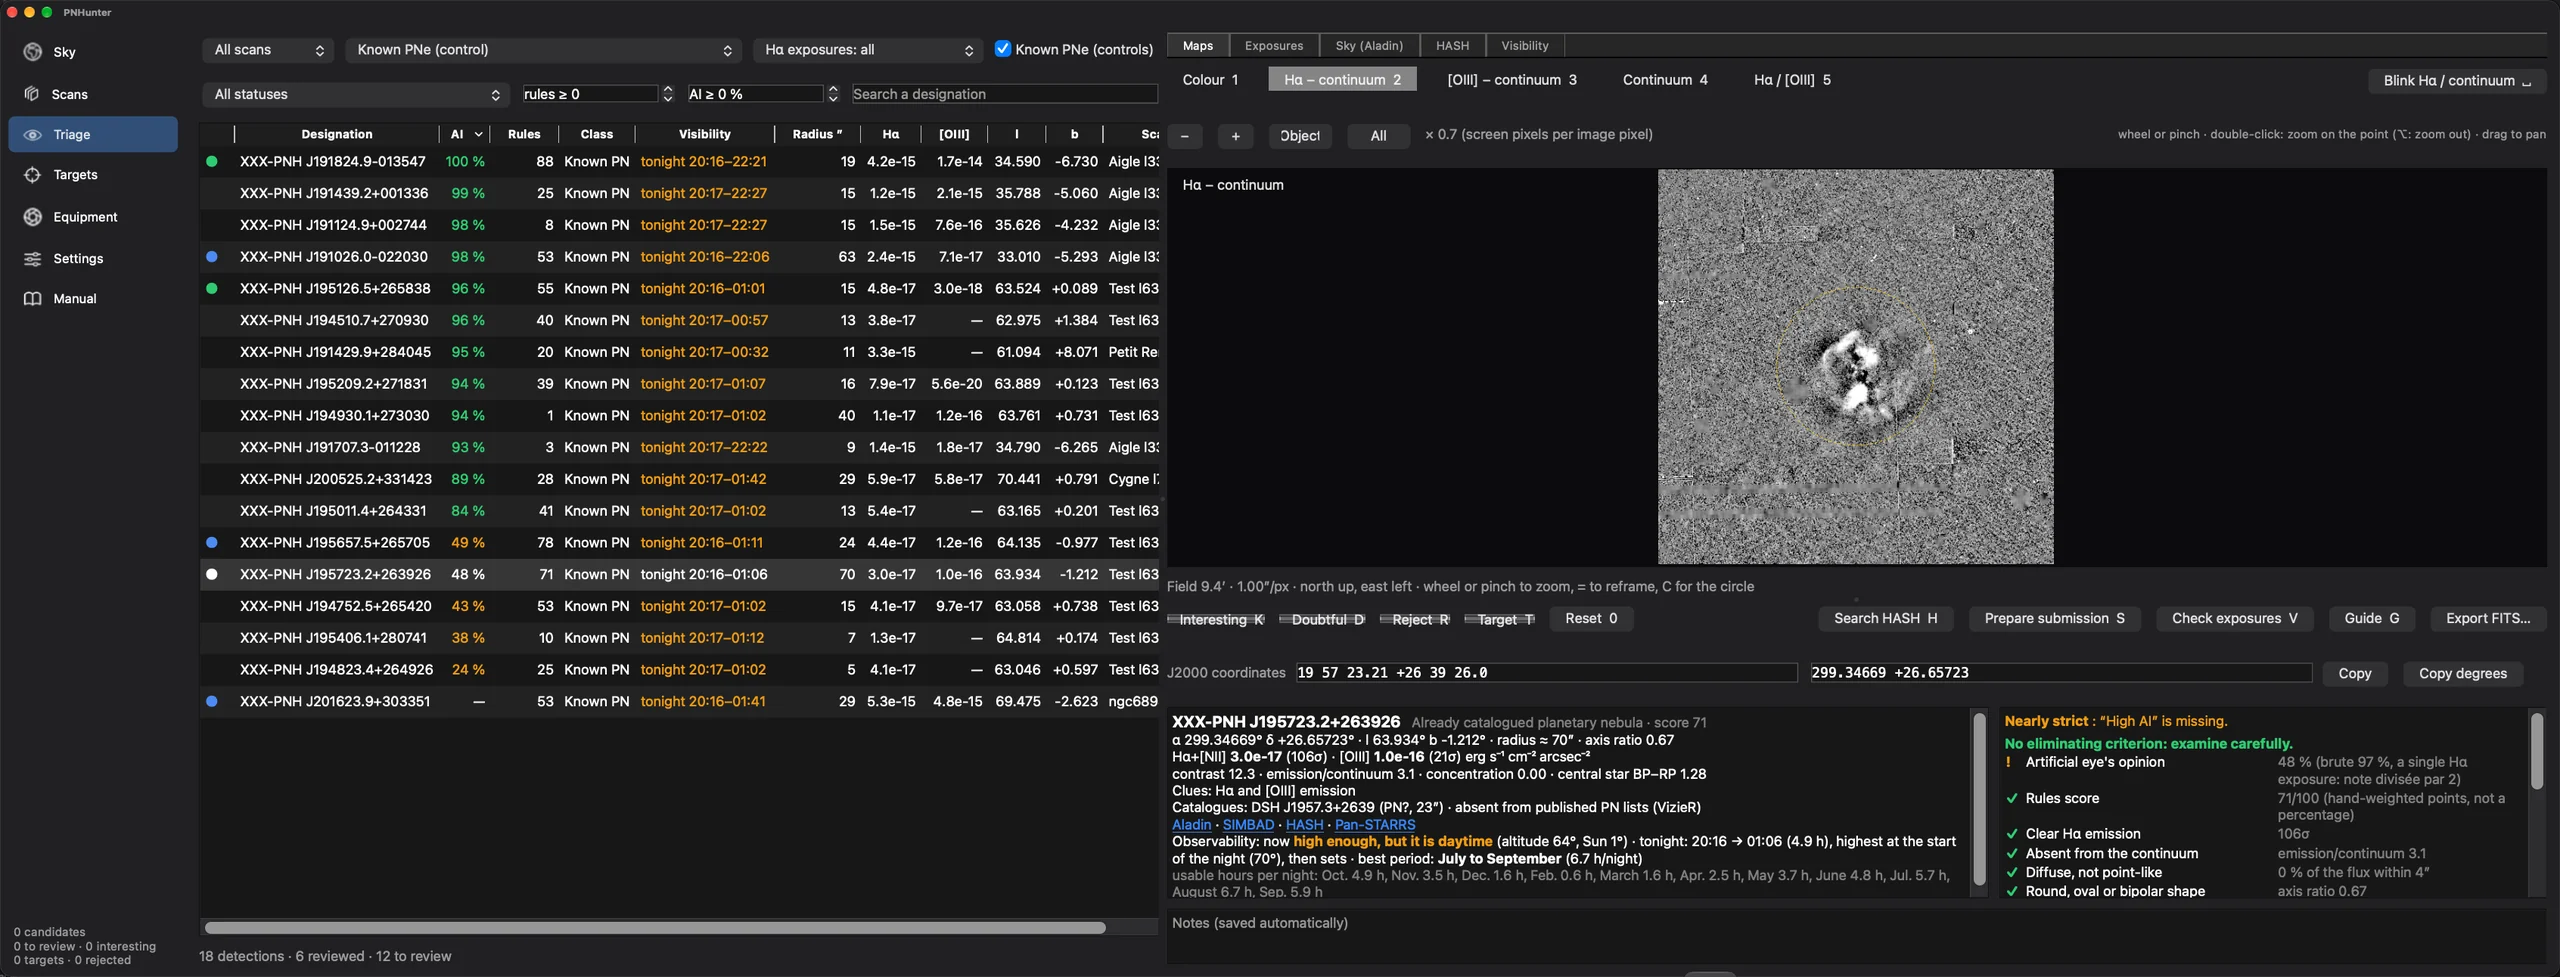Viewport: 2560px width, 977px height.
Task: Select the [OIII] – continuum map tab
Action: (1511, 80)
